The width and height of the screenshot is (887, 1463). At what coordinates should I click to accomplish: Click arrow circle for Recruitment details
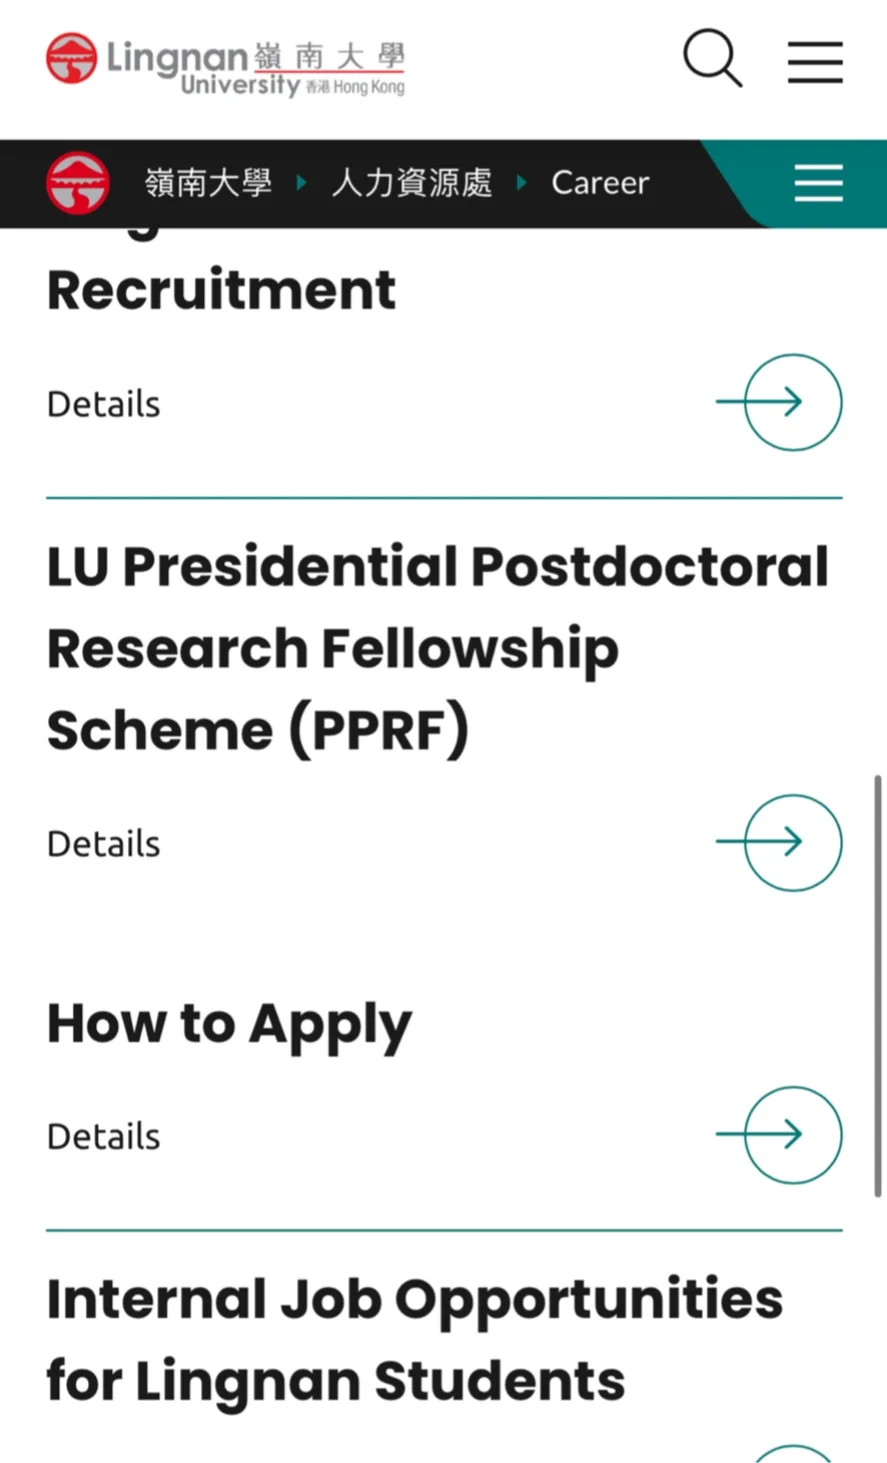point(780,402)
